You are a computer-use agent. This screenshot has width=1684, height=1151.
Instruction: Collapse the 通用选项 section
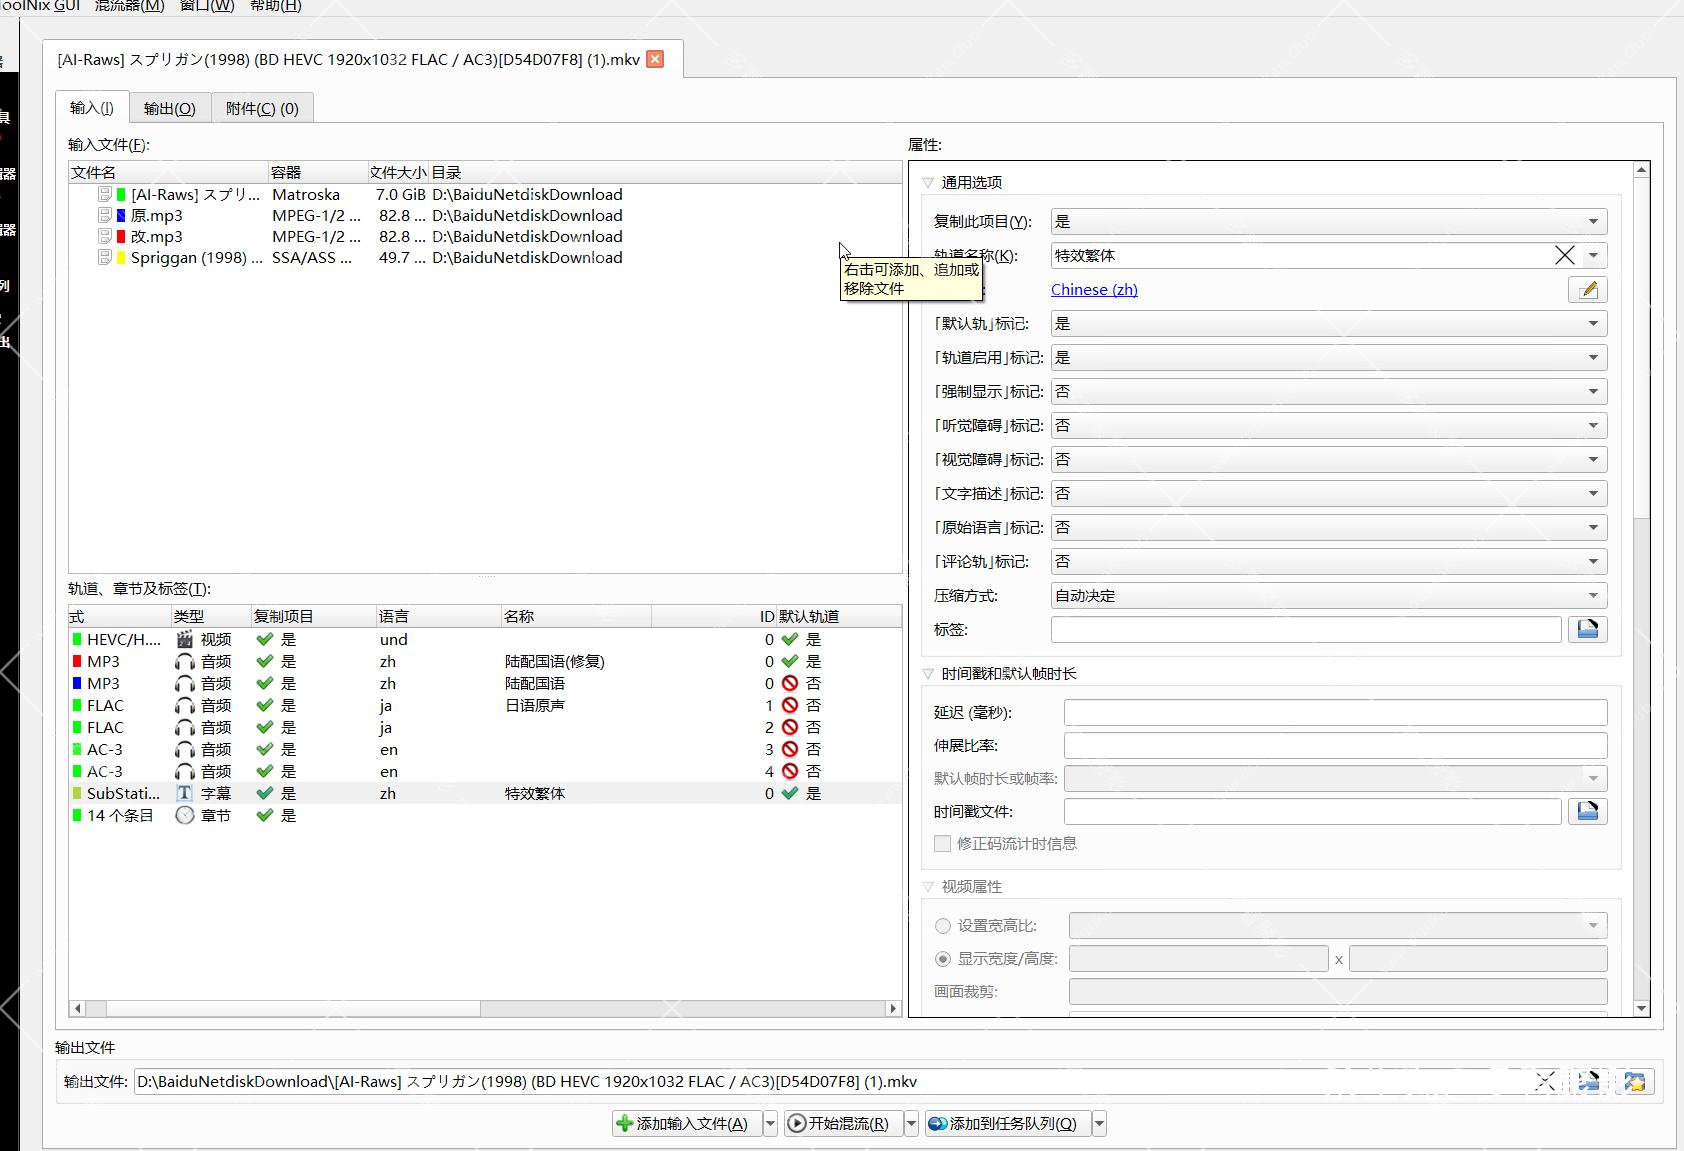(x=928, y=183)
